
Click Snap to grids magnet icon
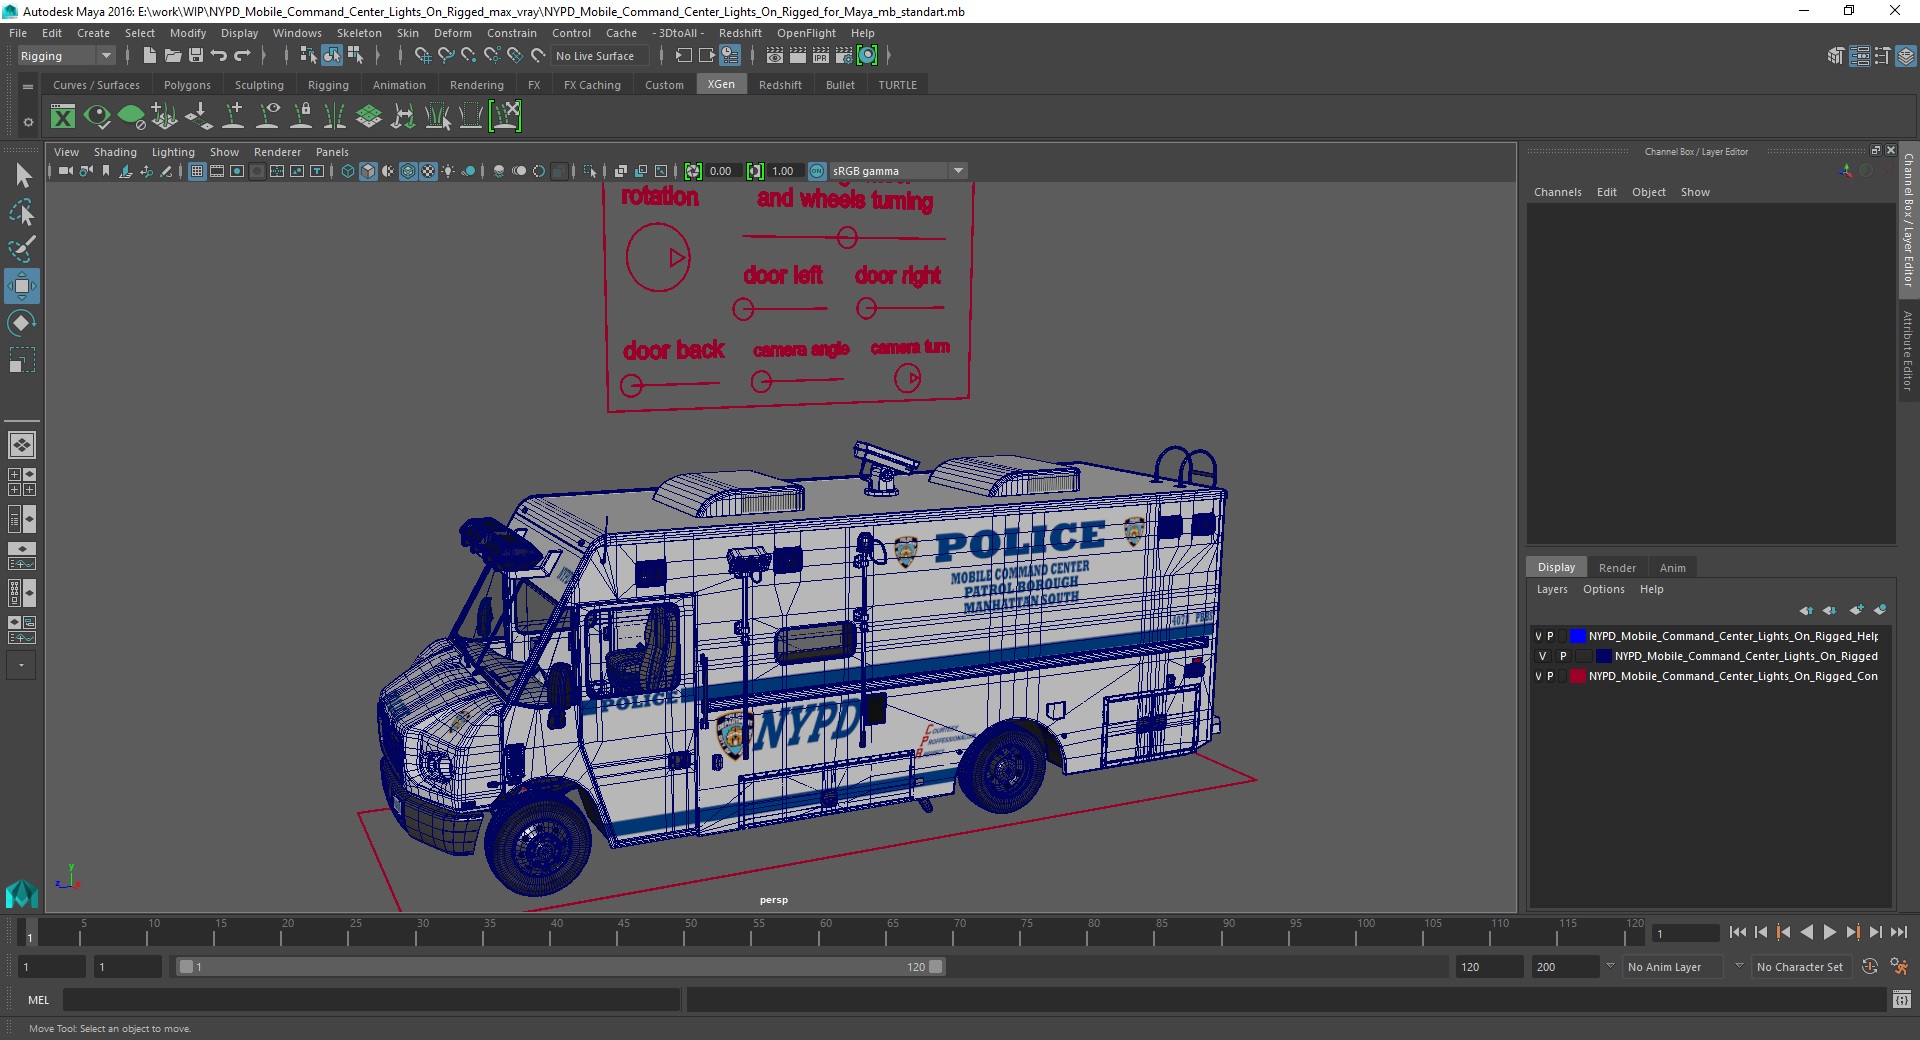coord(423,56)
